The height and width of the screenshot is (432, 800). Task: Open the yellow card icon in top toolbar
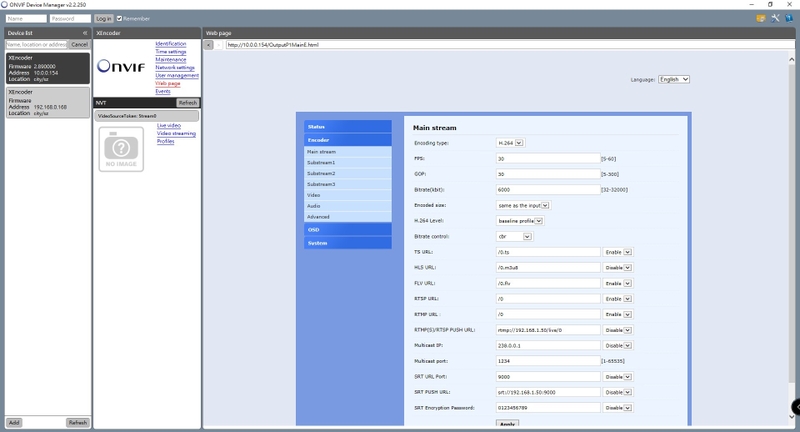click(x=761, y=18)
